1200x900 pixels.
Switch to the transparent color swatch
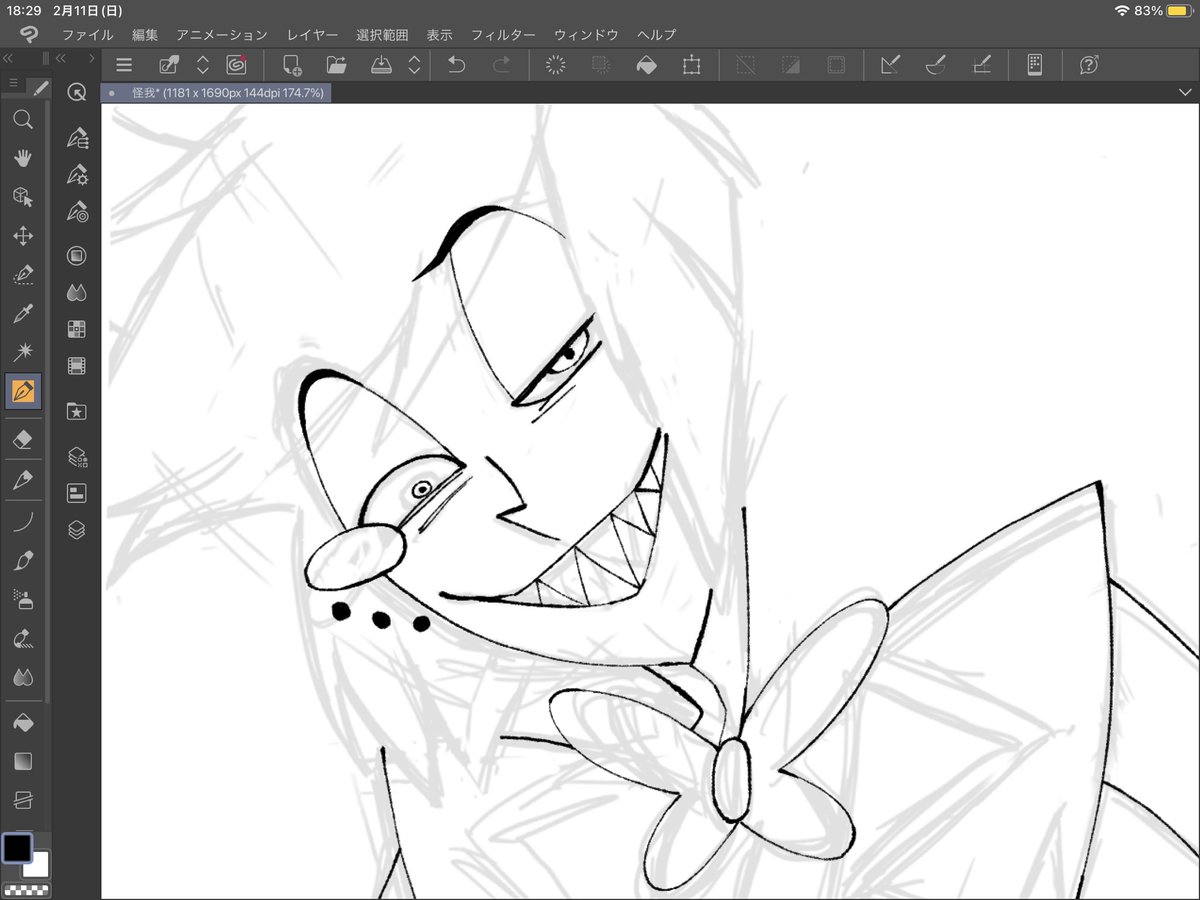pos(24,889)
